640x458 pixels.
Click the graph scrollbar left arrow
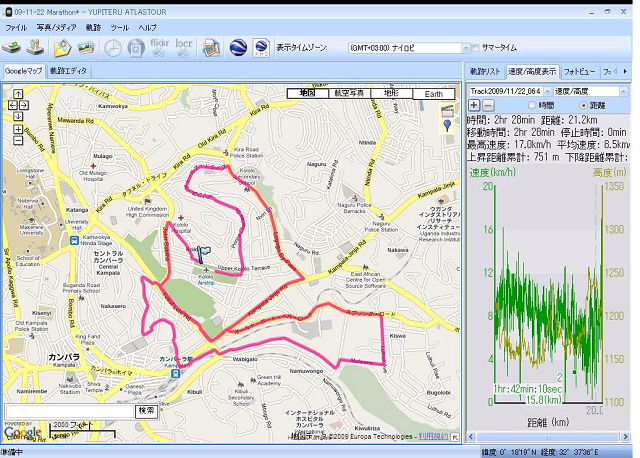[x=471, y=437]
